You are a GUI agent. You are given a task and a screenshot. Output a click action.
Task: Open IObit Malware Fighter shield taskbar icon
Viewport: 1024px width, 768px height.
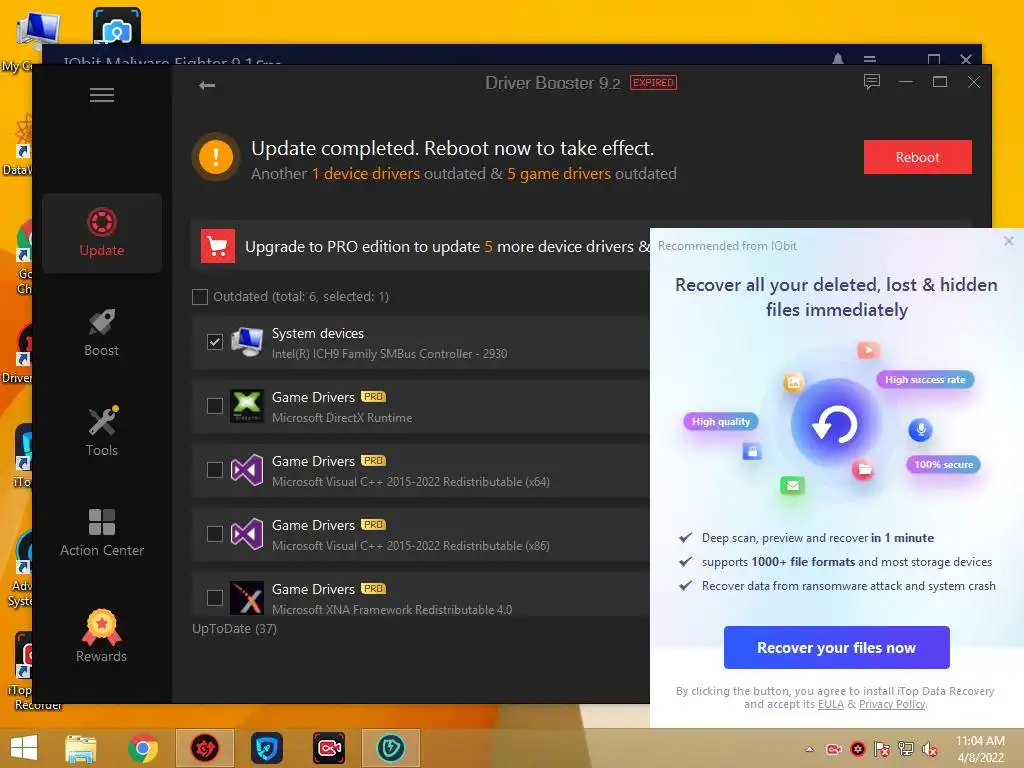[266, 748]
